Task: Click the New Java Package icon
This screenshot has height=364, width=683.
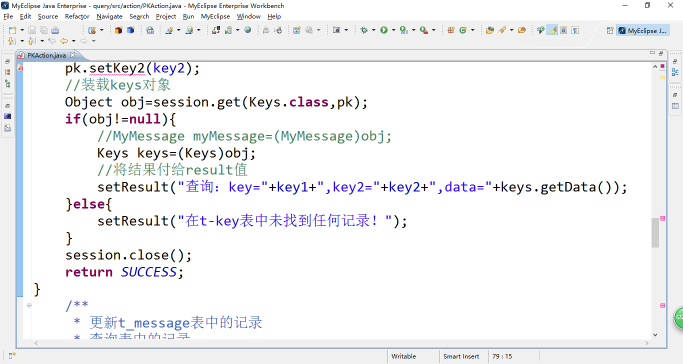Action: 451,30
